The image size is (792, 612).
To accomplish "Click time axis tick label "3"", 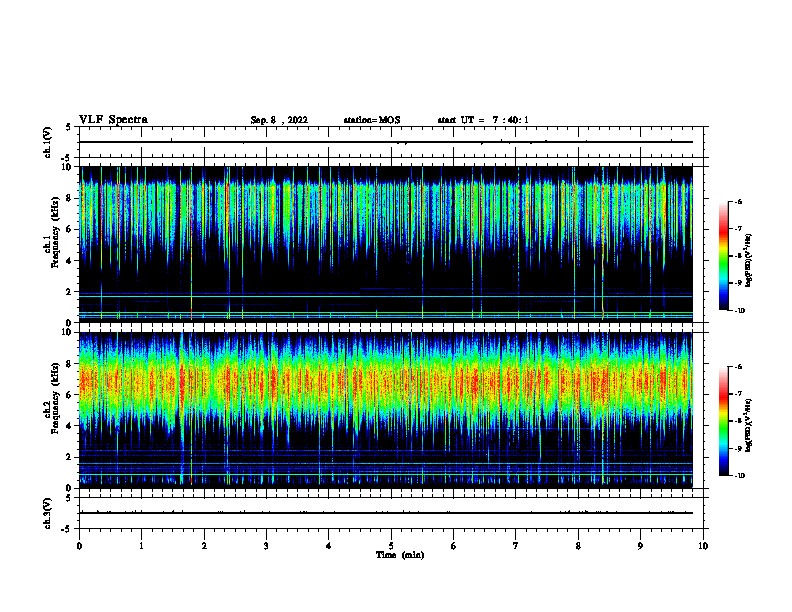I will (266, 546).
